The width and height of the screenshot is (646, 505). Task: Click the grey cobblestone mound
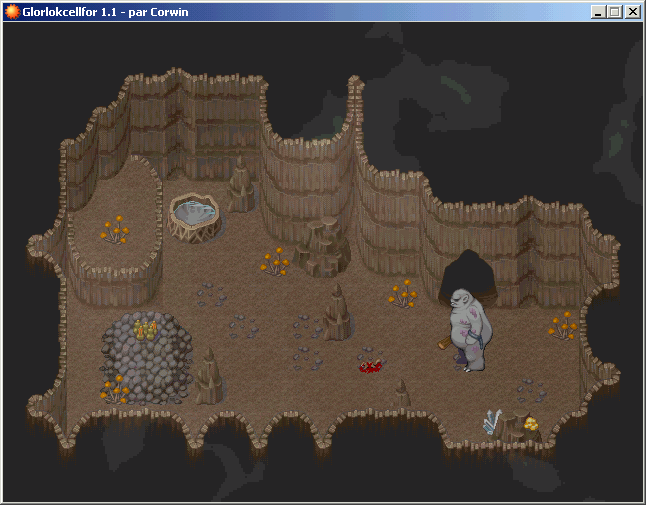(x=147, y=358)
